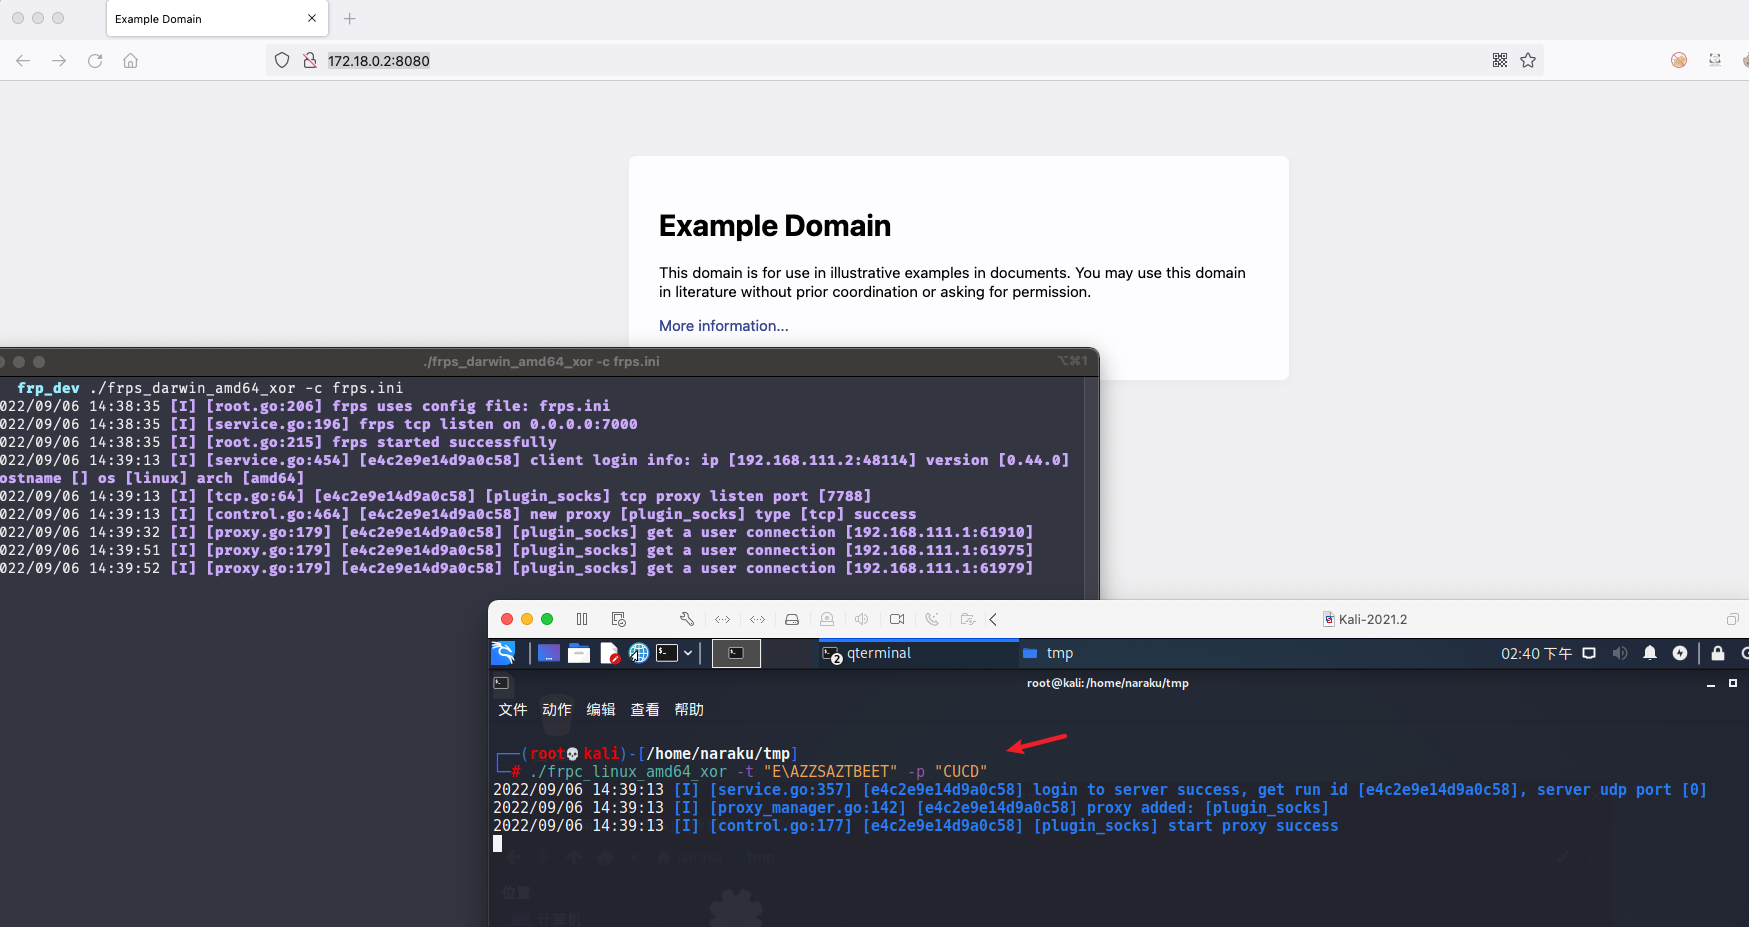
Task: Click the Firefox home button
Action: [x=130, y=61]
